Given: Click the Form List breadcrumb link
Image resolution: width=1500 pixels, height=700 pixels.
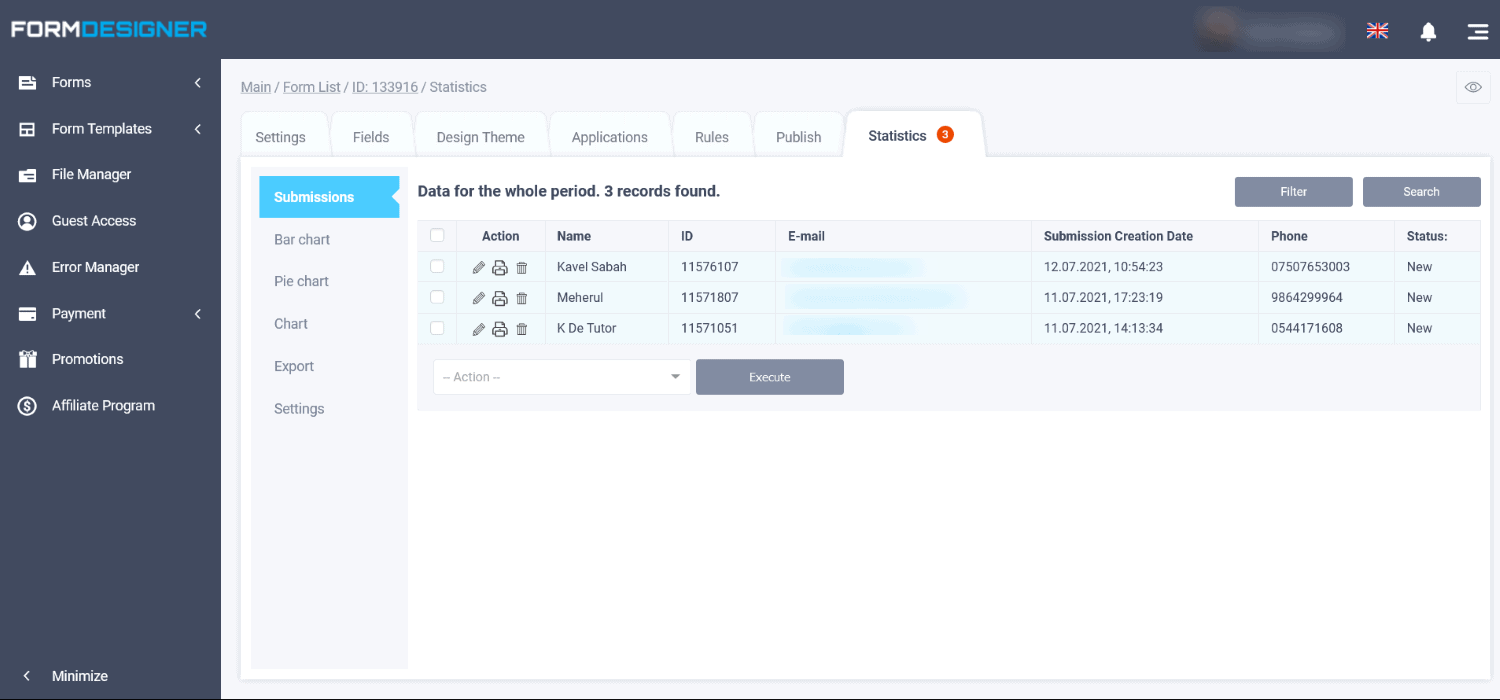Looking at the screenshot, I should 311,87.
